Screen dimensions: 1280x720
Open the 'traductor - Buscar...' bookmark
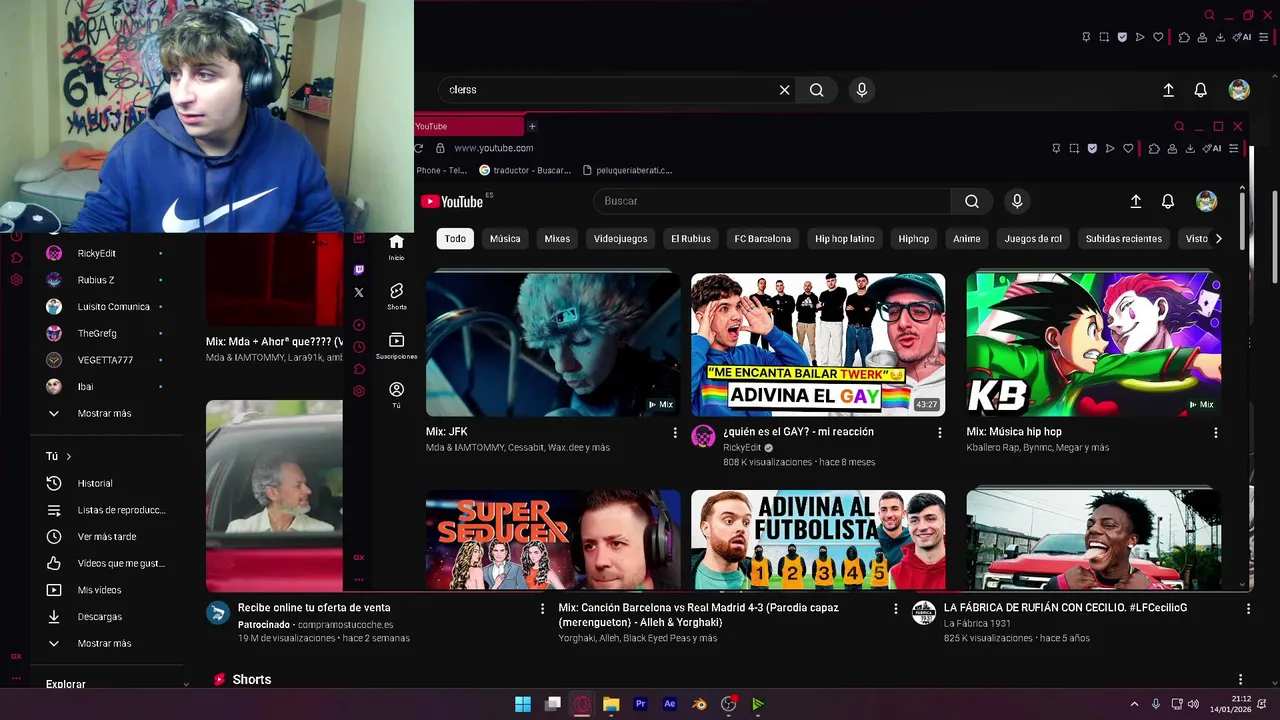point(525,170)
